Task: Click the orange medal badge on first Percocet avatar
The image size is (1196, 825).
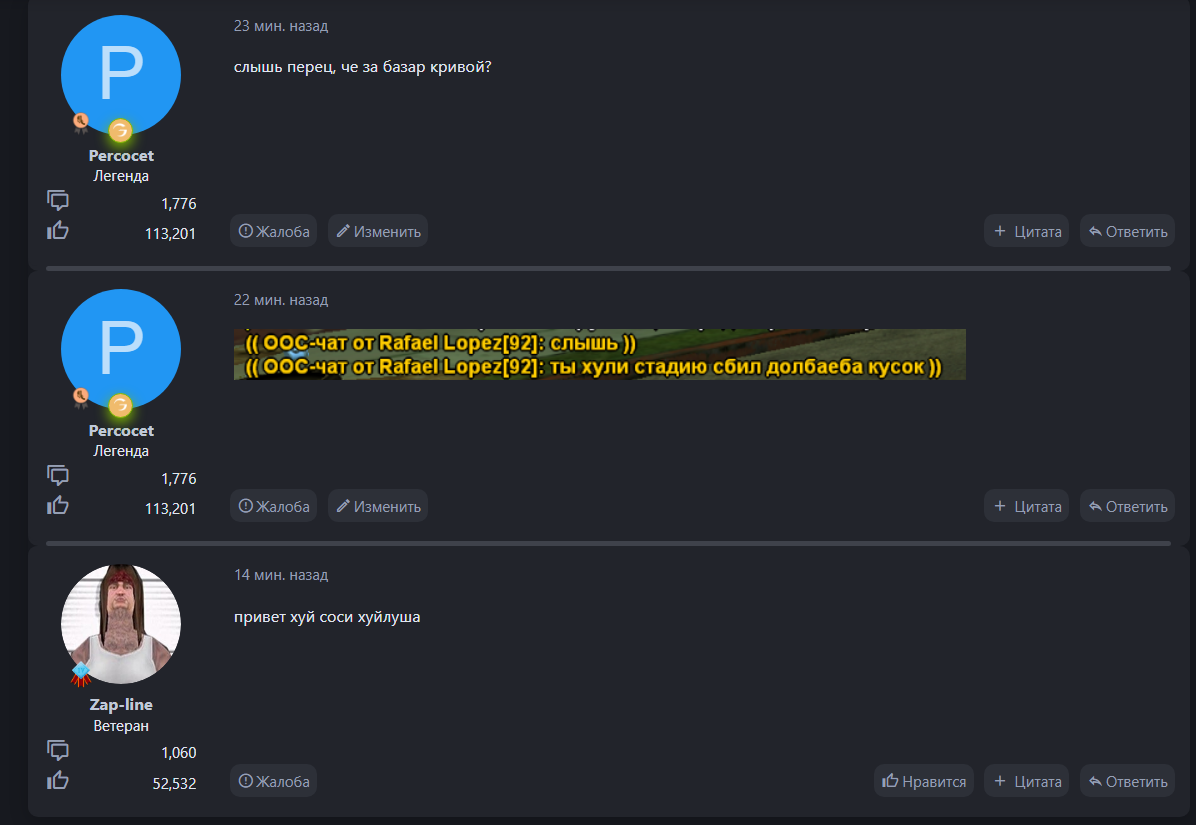Action: (x=81, y=122)
